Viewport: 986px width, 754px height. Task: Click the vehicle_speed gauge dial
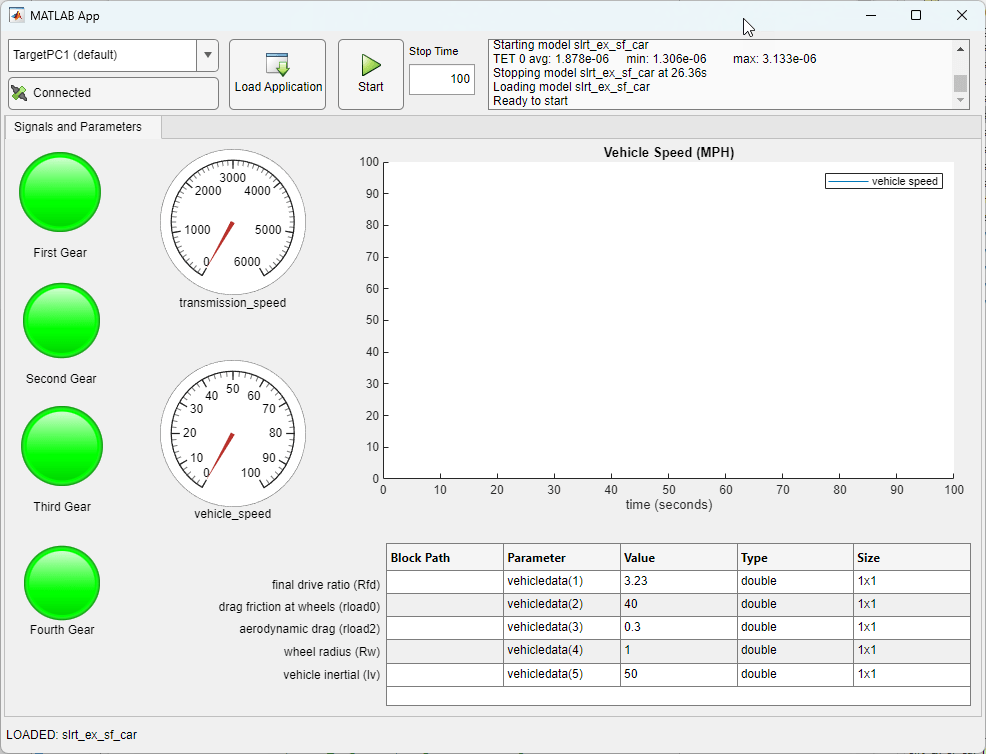click(x=233, y=433)
